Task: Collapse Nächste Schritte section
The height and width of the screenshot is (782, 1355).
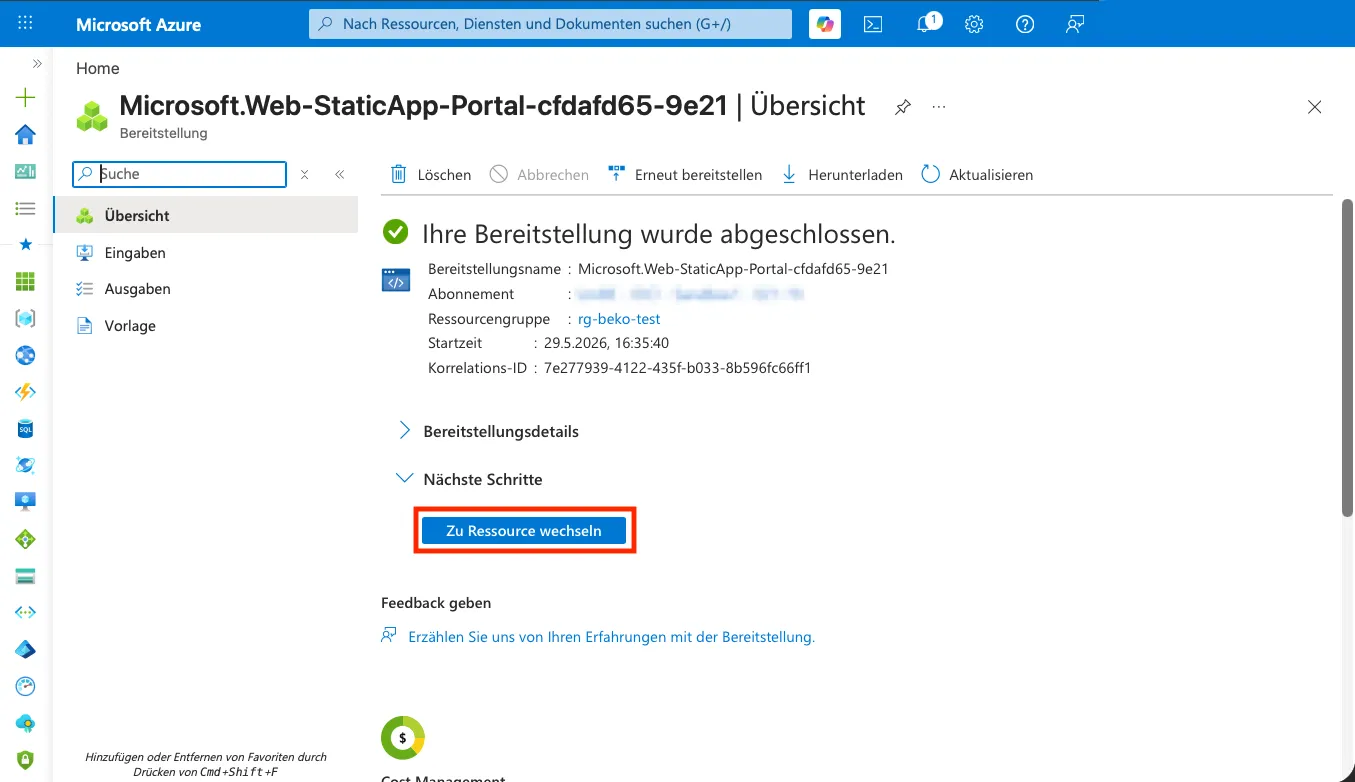Action: pos(470,479)
